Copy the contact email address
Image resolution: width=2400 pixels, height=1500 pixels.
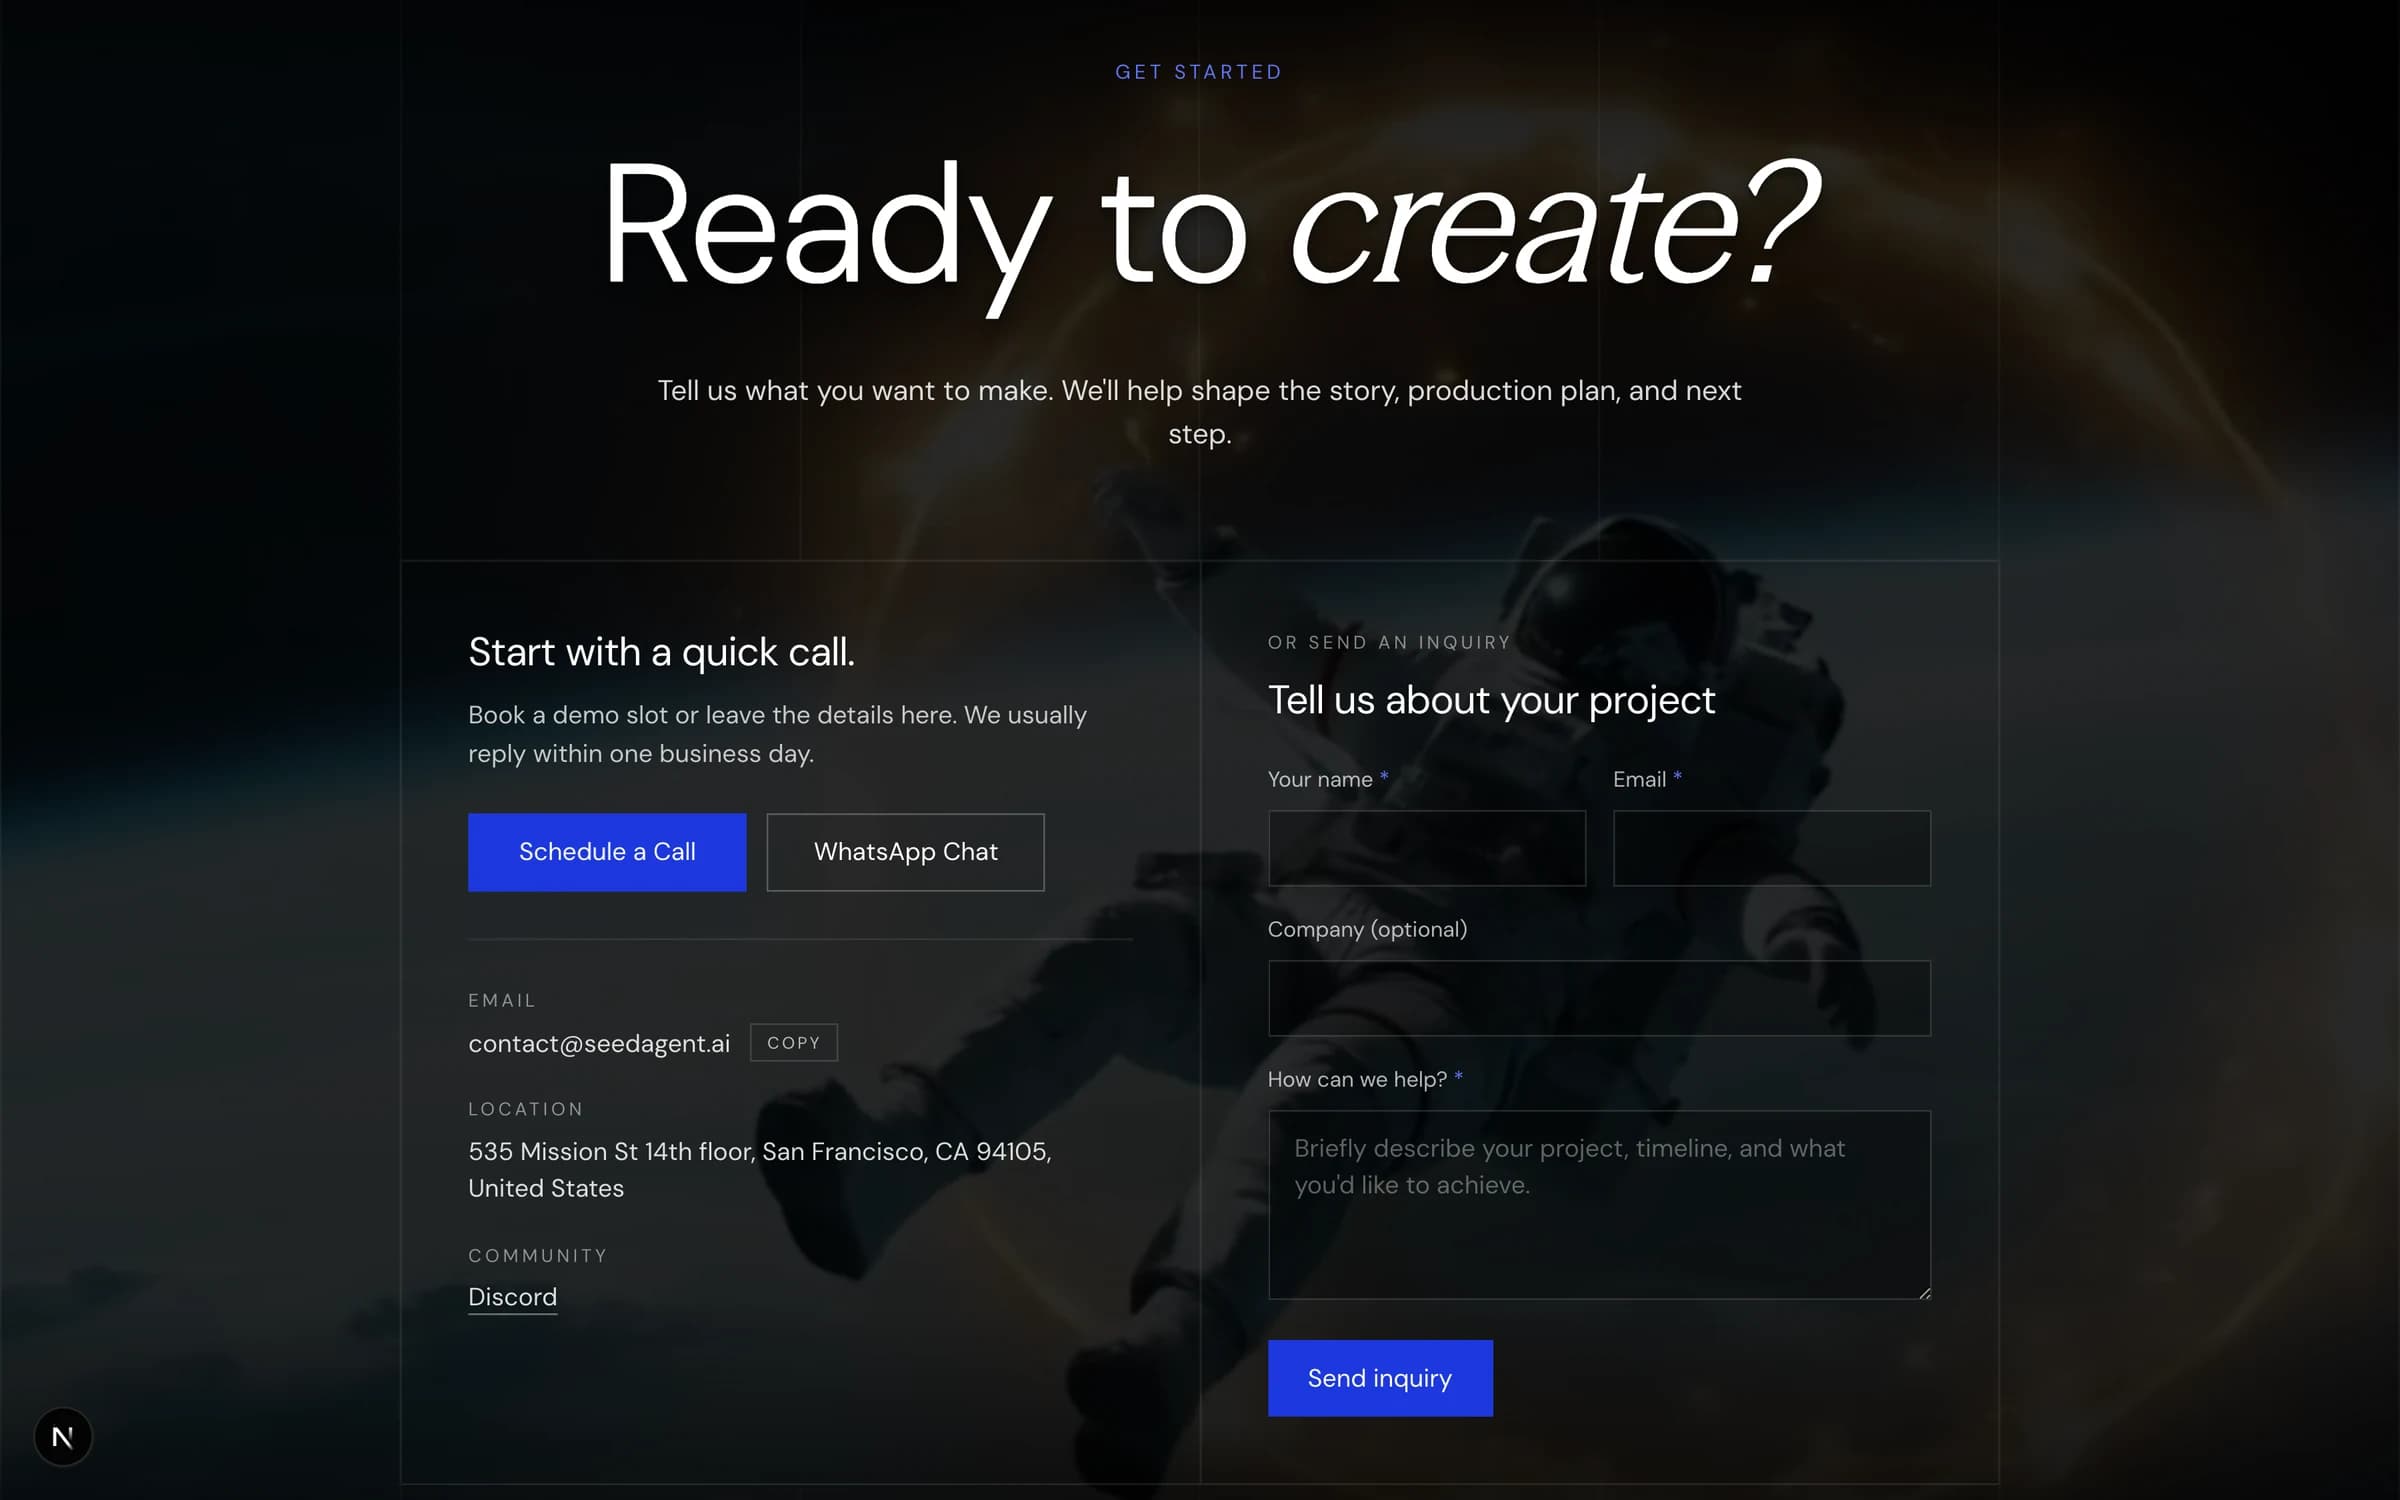click(793, 1042)
